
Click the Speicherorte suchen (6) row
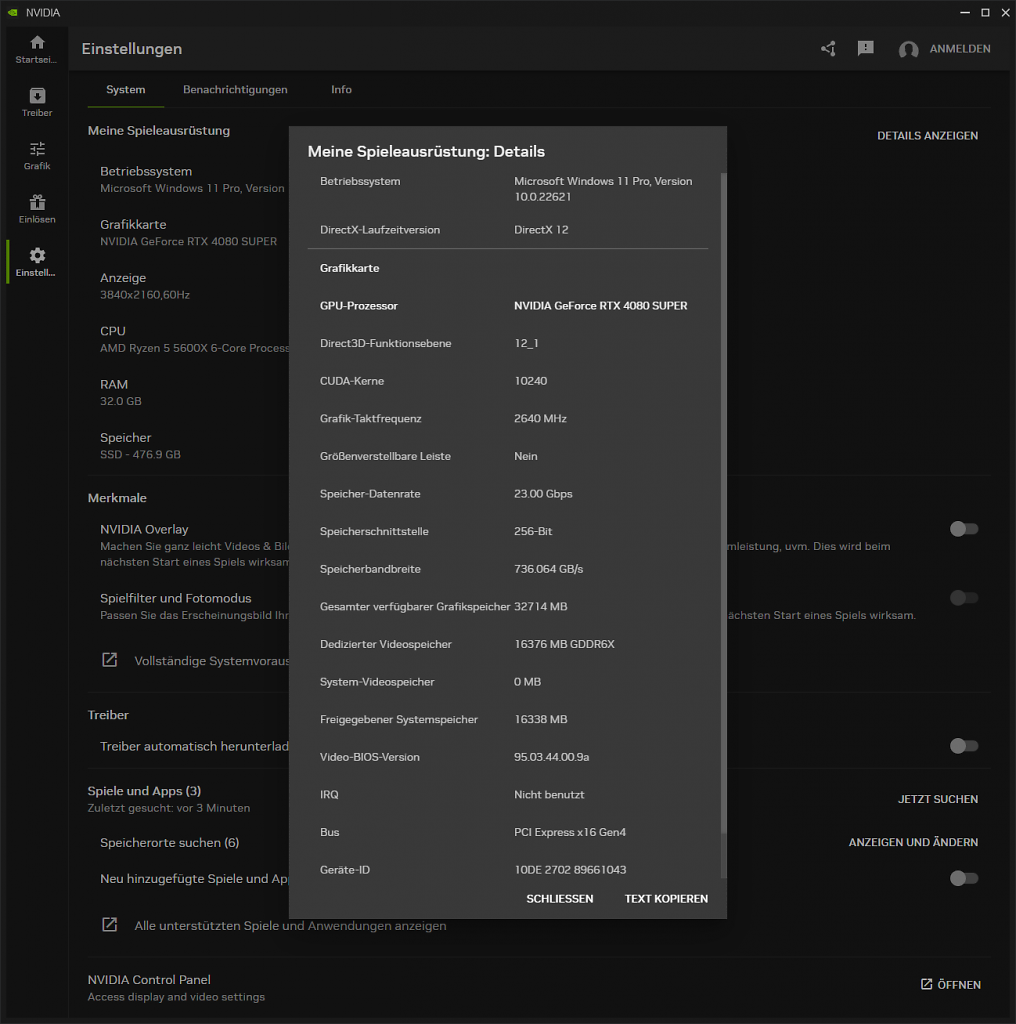[170, 842]
